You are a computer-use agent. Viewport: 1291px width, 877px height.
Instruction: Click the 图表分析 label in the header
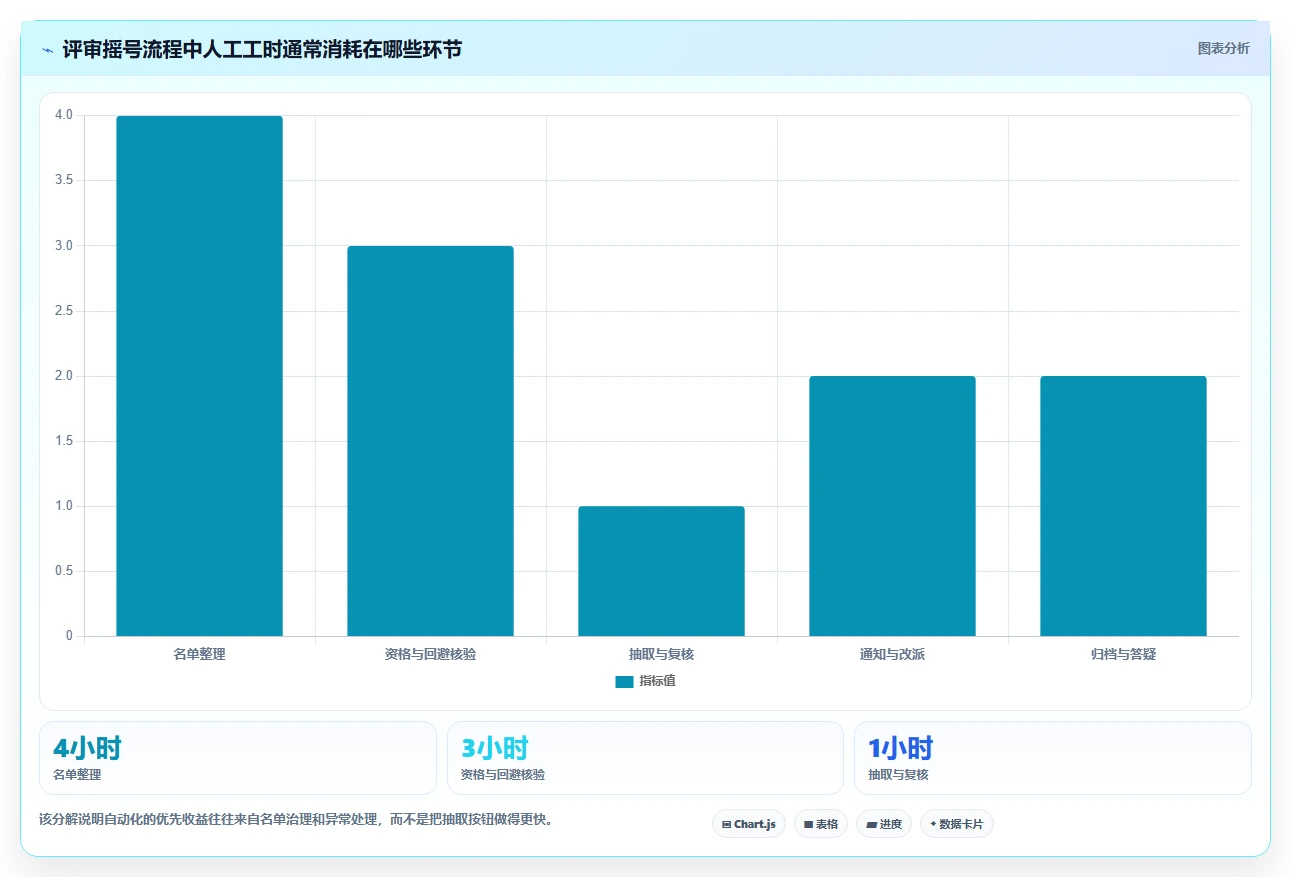(1223, 48)
